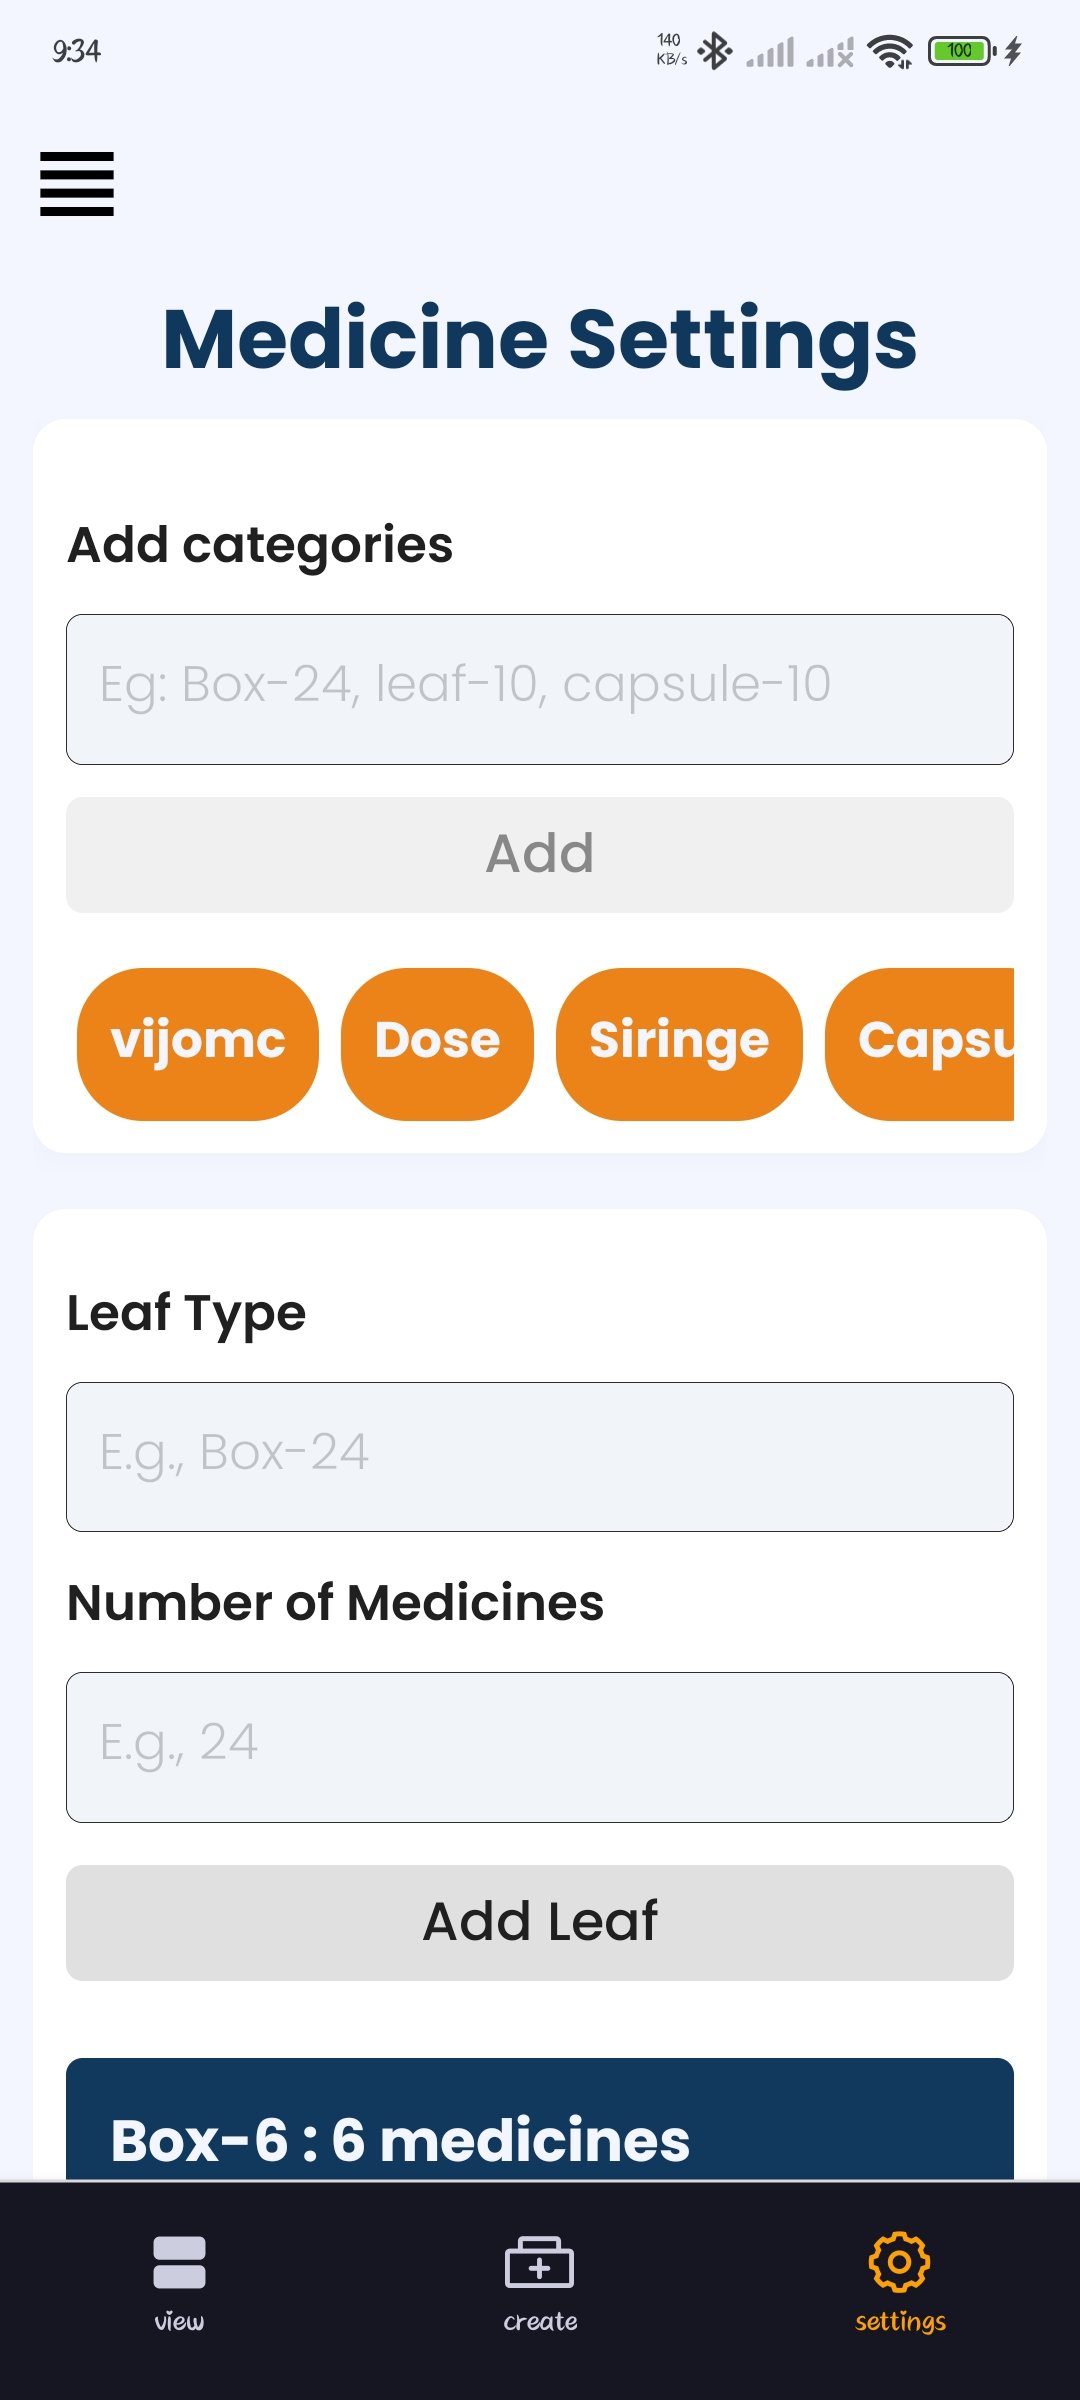Tap the battery indicator icon
The width and height of the screenshot is (1080, 2400).
click(961, 51)
